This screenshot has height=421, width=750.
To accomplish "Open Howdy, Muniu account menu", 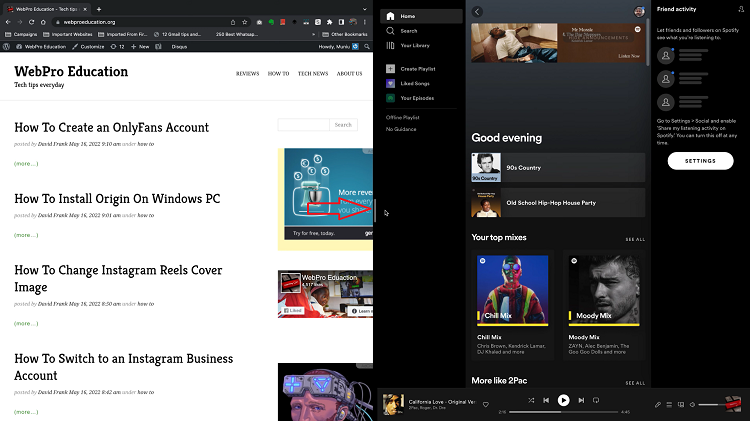I will pos(339,47).
